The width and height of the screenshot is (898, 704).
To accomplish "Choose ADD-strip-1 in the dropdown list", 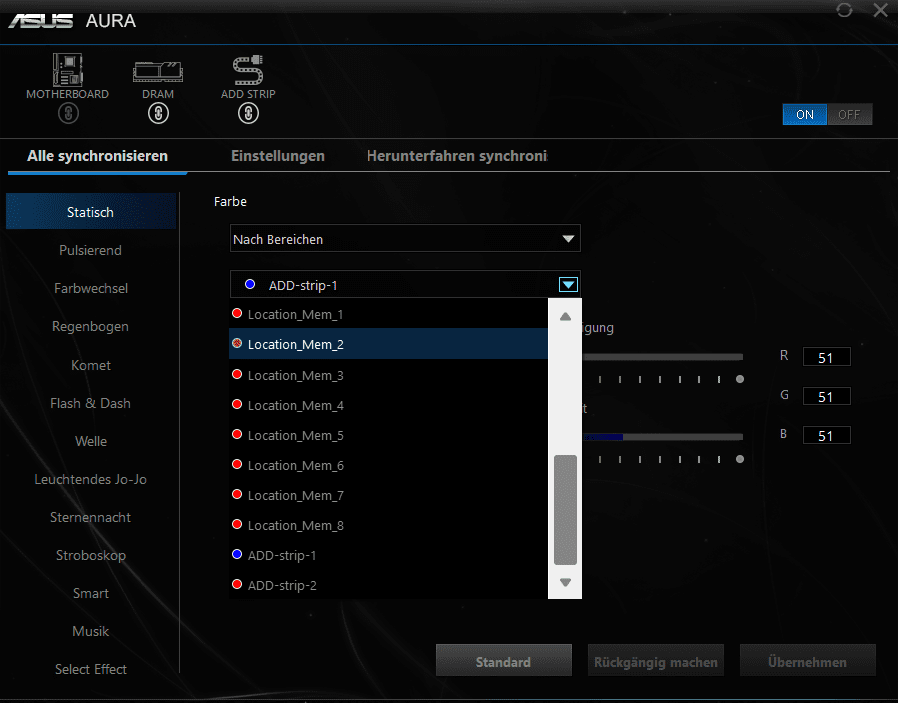I will point(388,555).
